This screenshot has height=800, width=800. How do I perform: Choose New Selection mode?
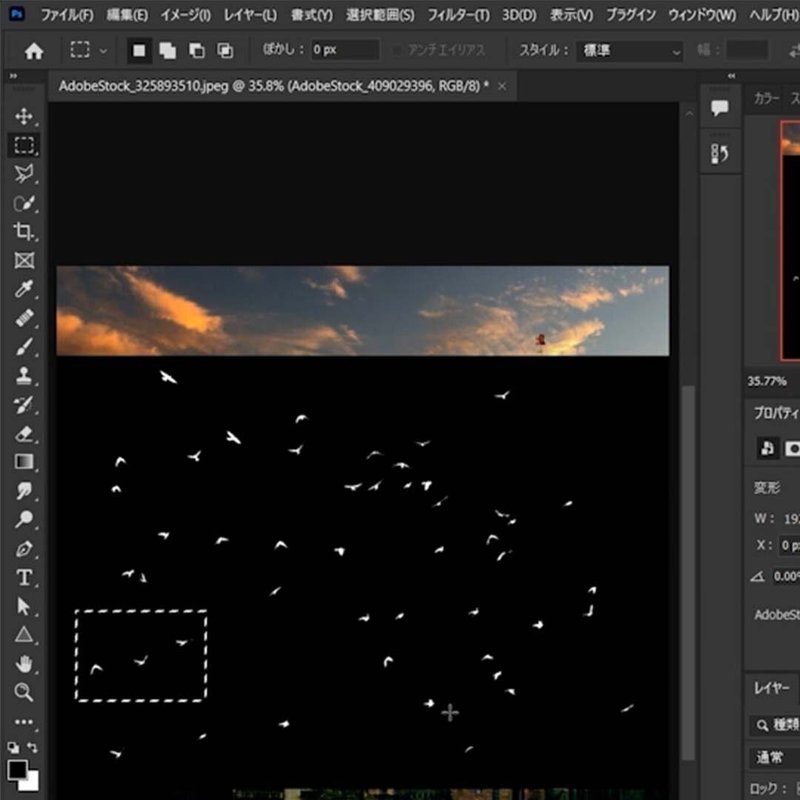139,51
